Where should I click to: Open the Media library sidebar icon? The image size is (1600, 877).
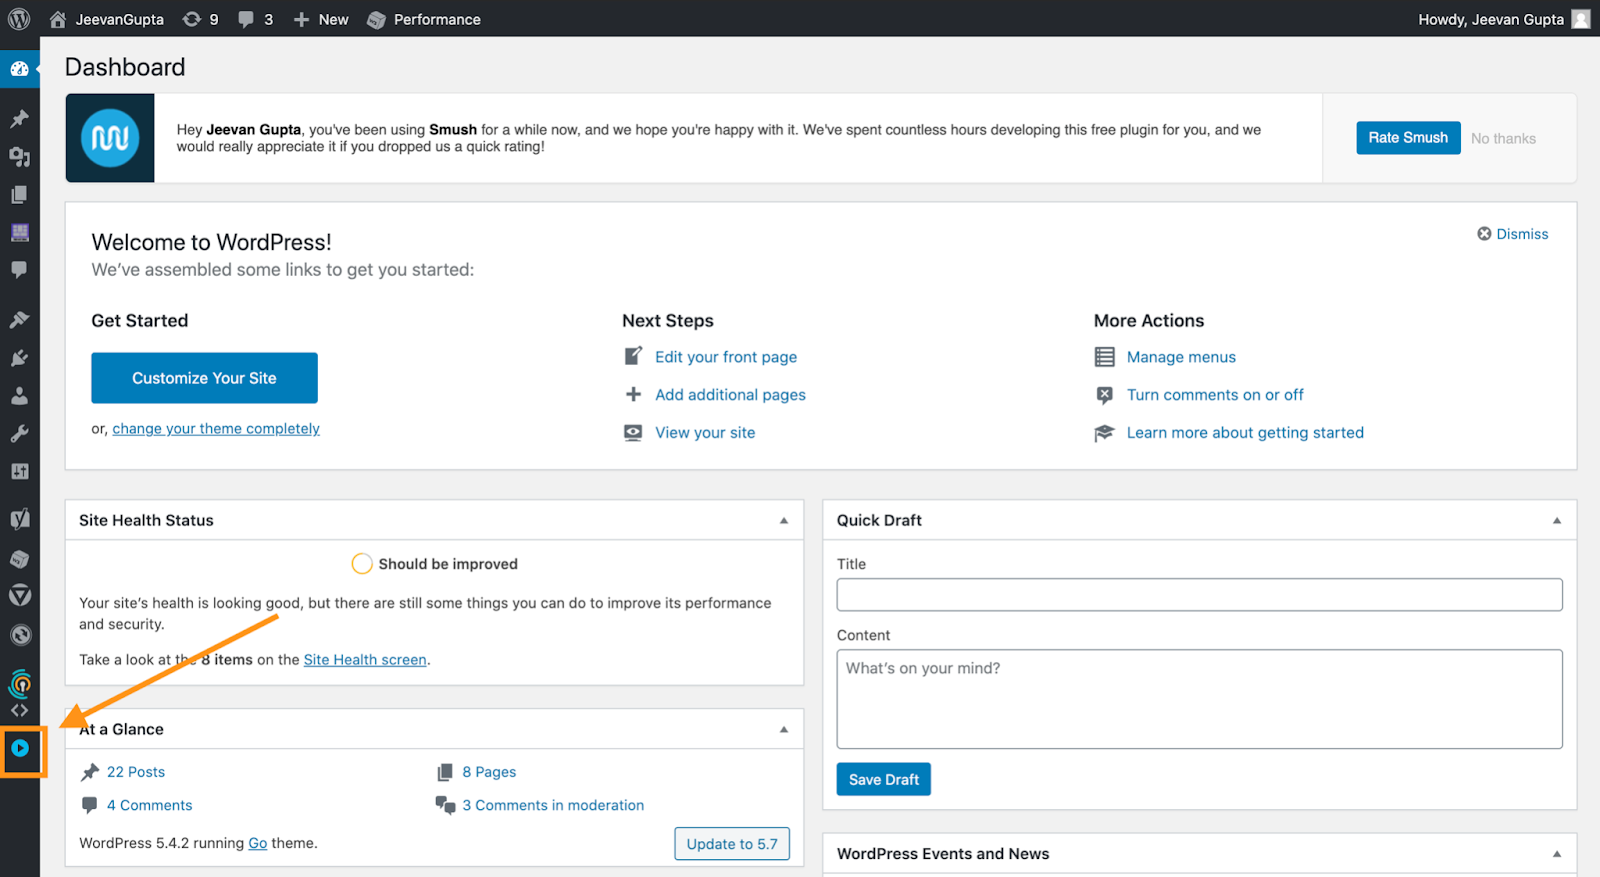point(19,157)
